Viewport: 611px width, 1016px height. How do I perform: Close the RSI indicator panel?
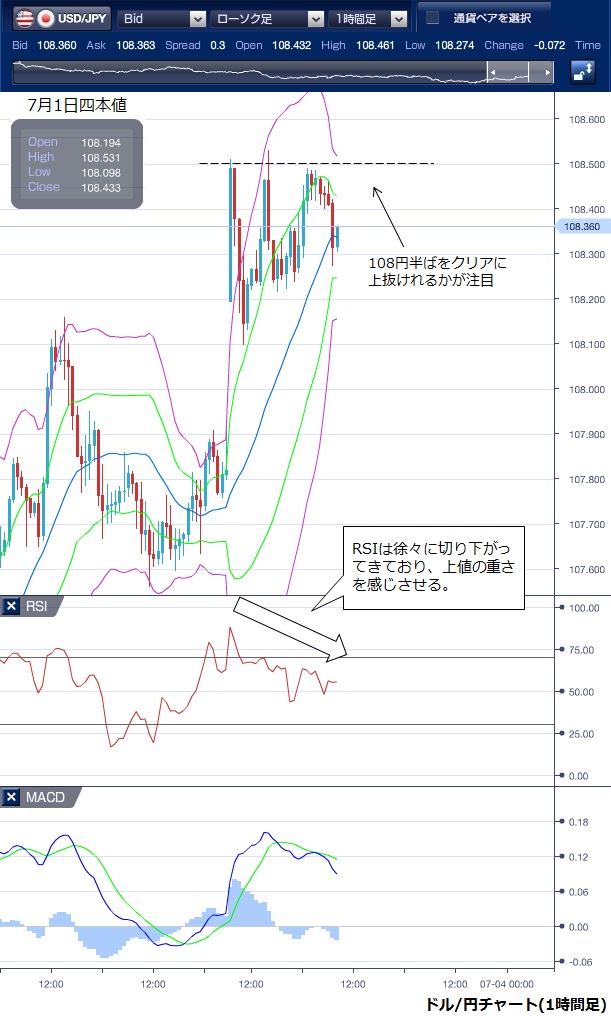[x=11, y=606]
